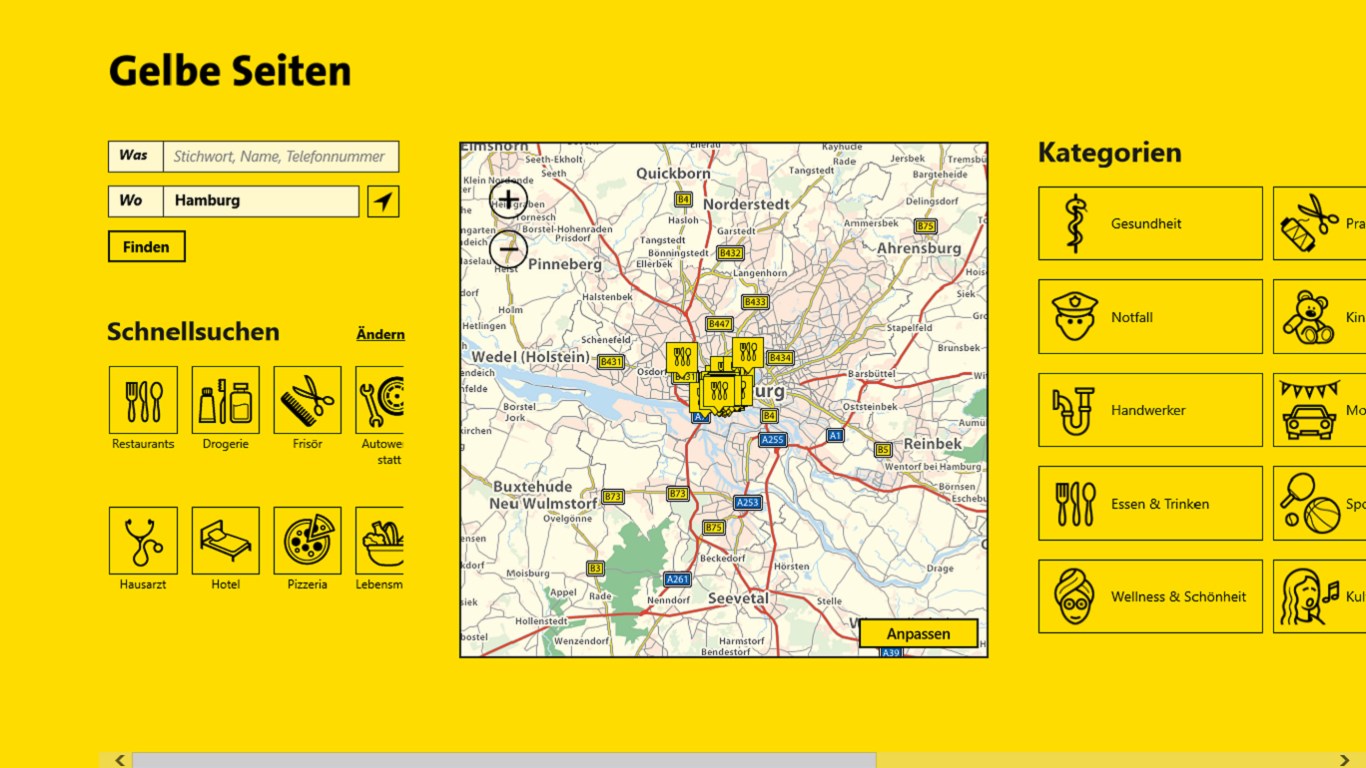1366x768 pixels.
Task: Click the Pinneberg label on the map
Action: [x=565, y=264]
